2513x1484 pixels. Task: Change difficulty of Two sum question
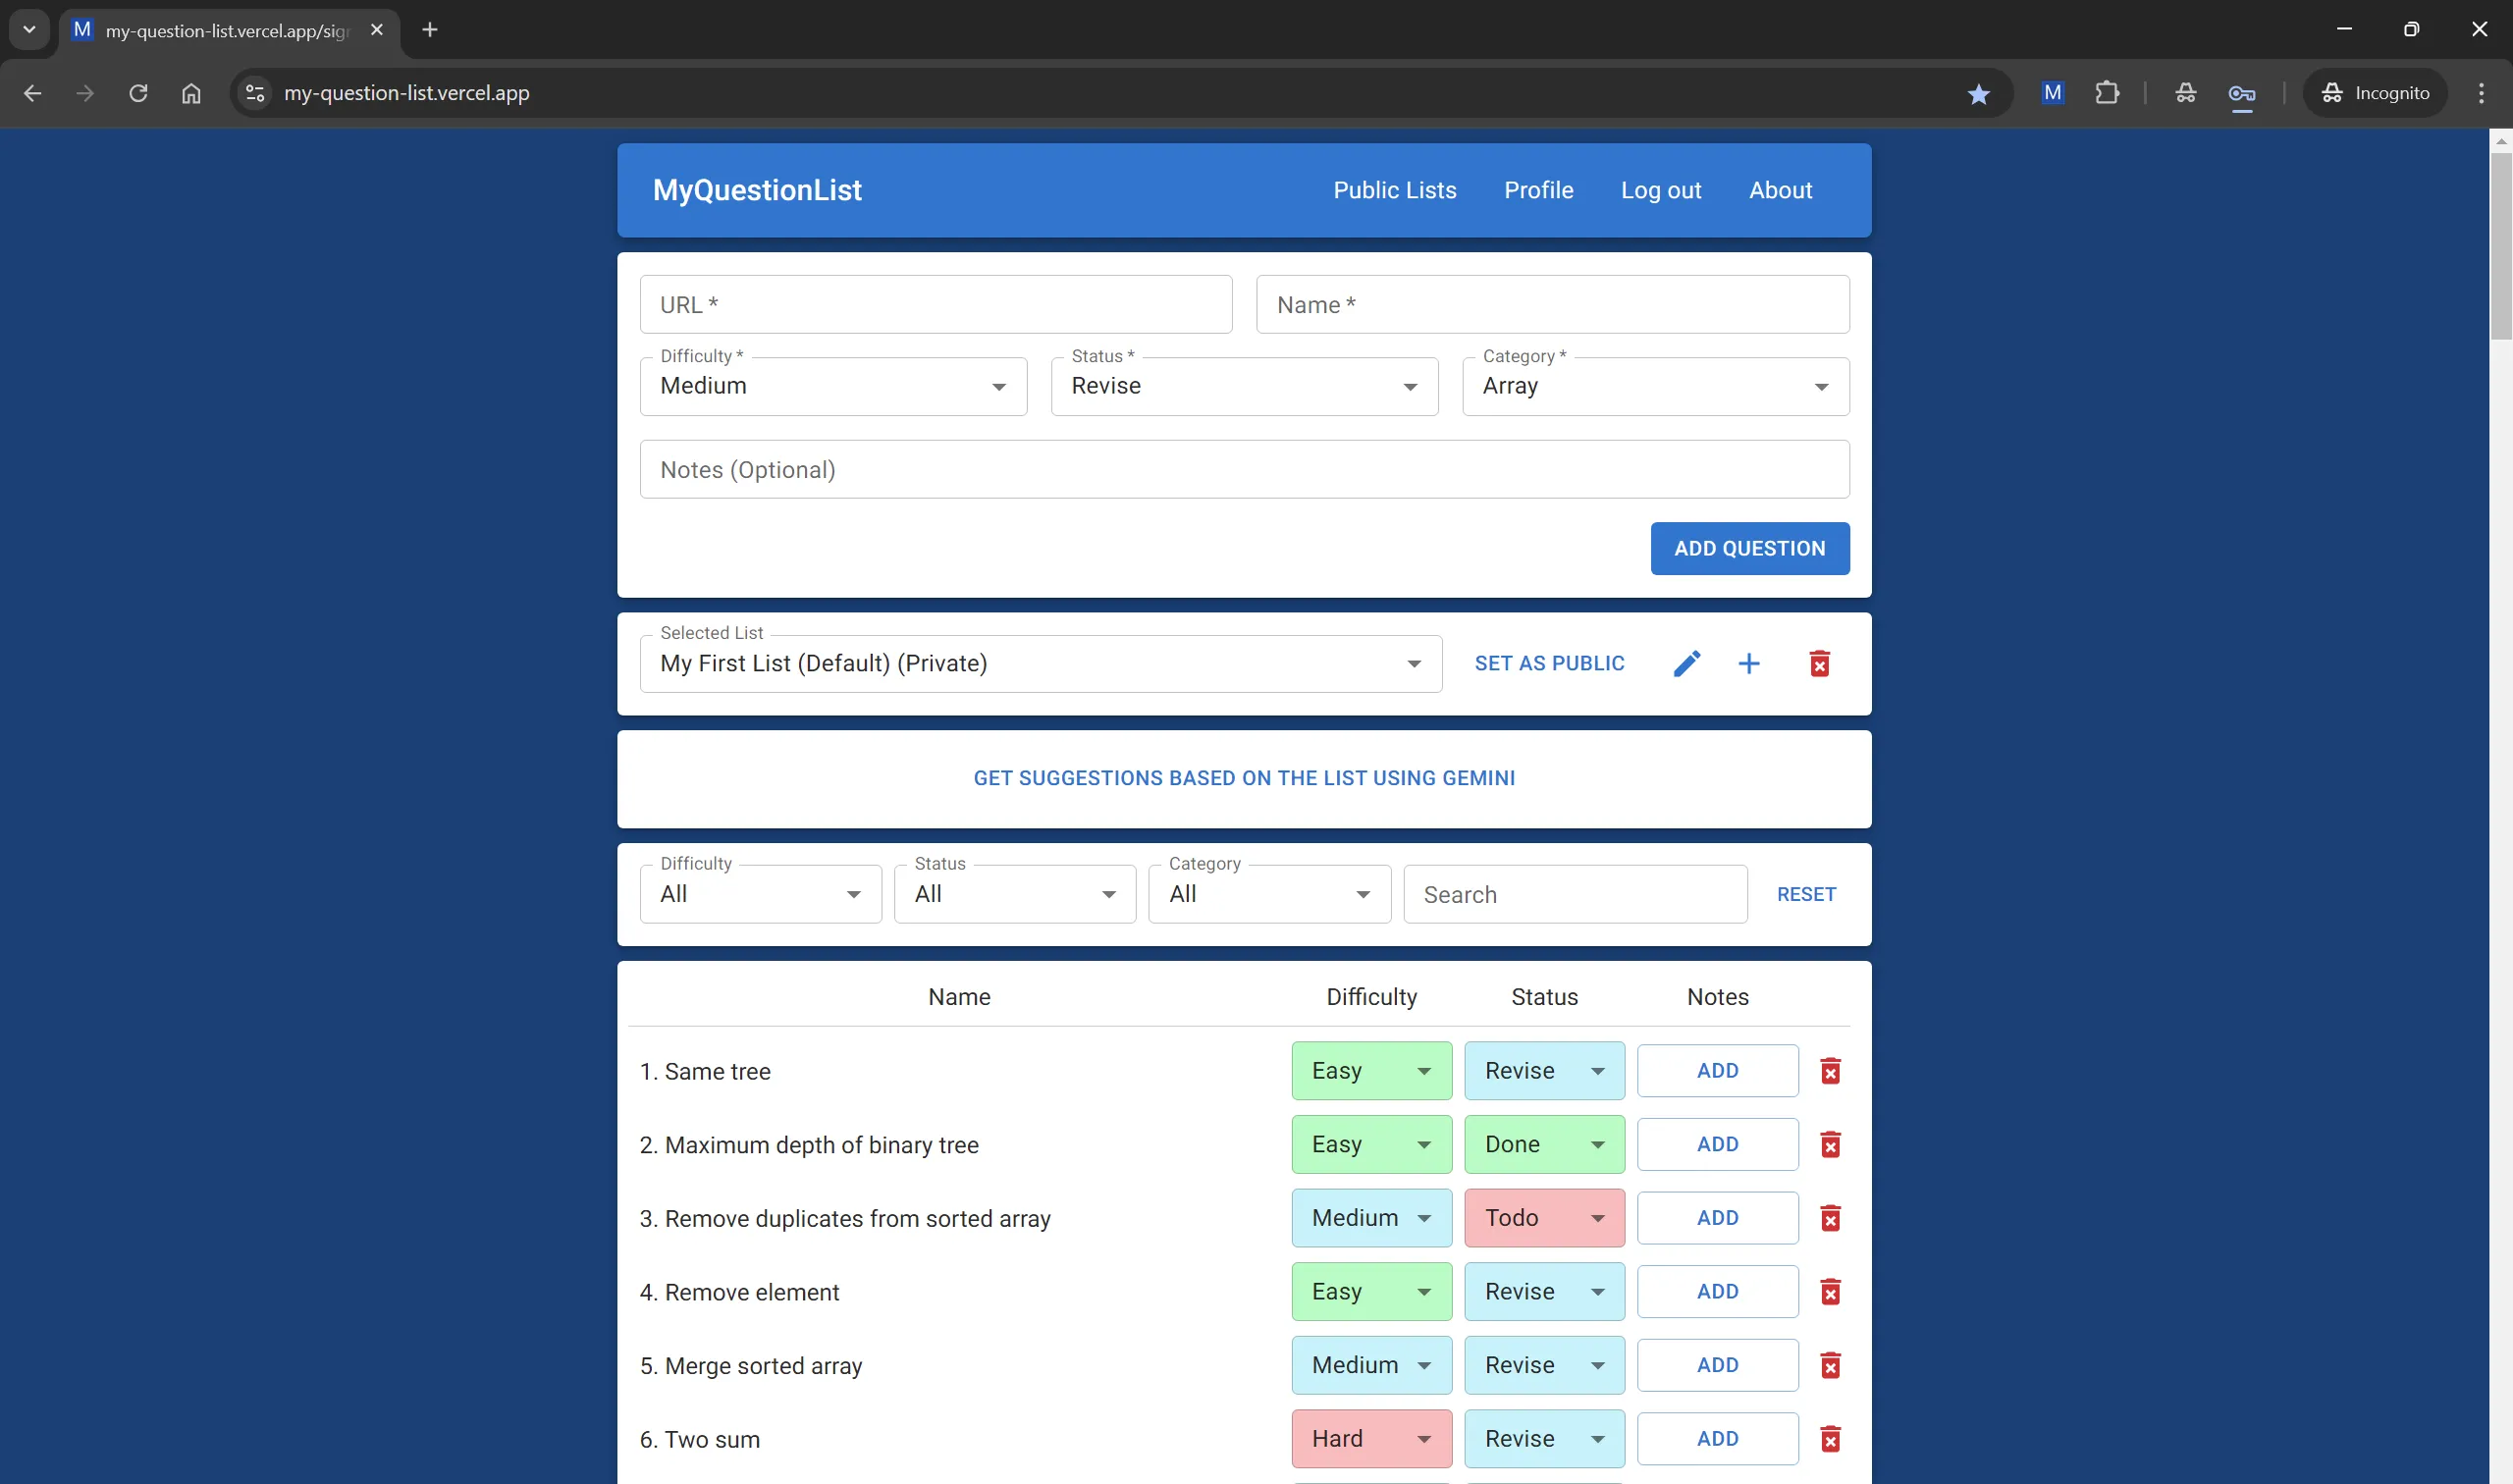click(x=1370, y=1439)
